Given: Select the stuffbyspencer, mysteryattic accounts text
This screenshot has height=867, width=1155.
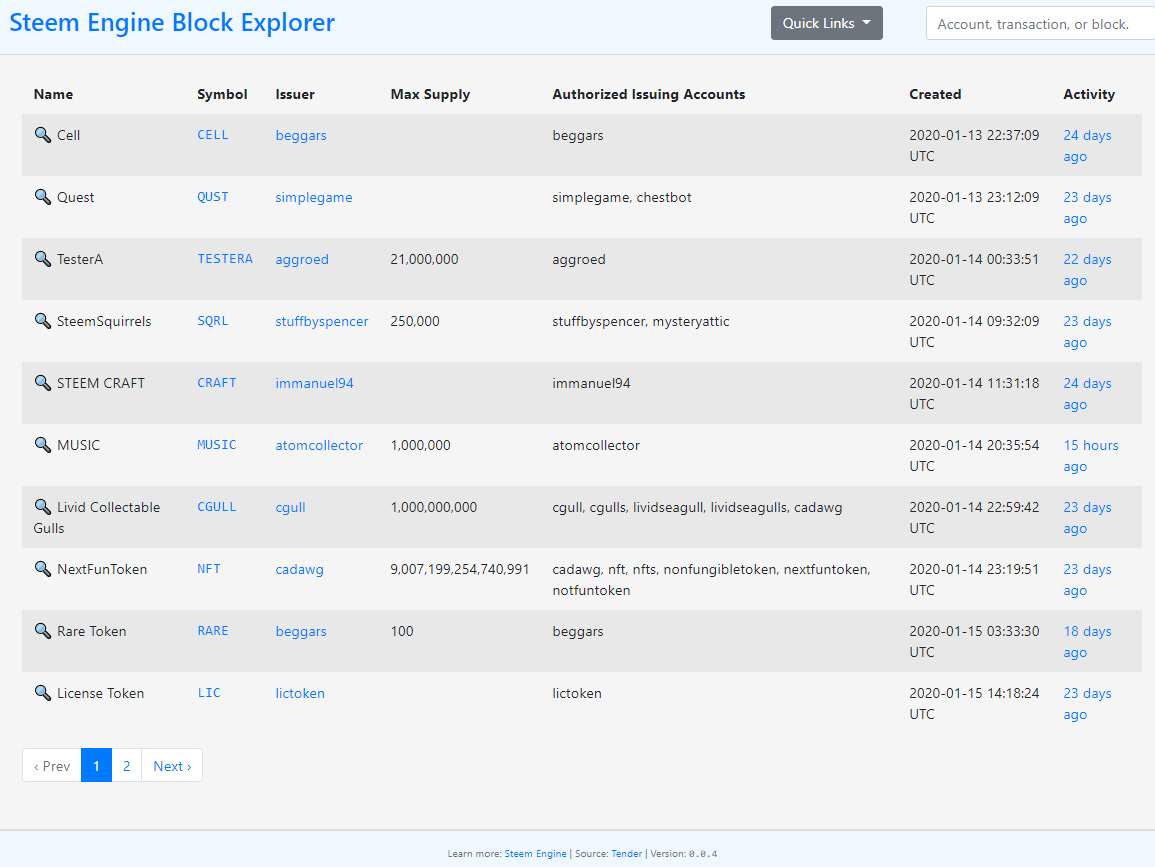Looking at the screenshot, I should click(641, 321).
